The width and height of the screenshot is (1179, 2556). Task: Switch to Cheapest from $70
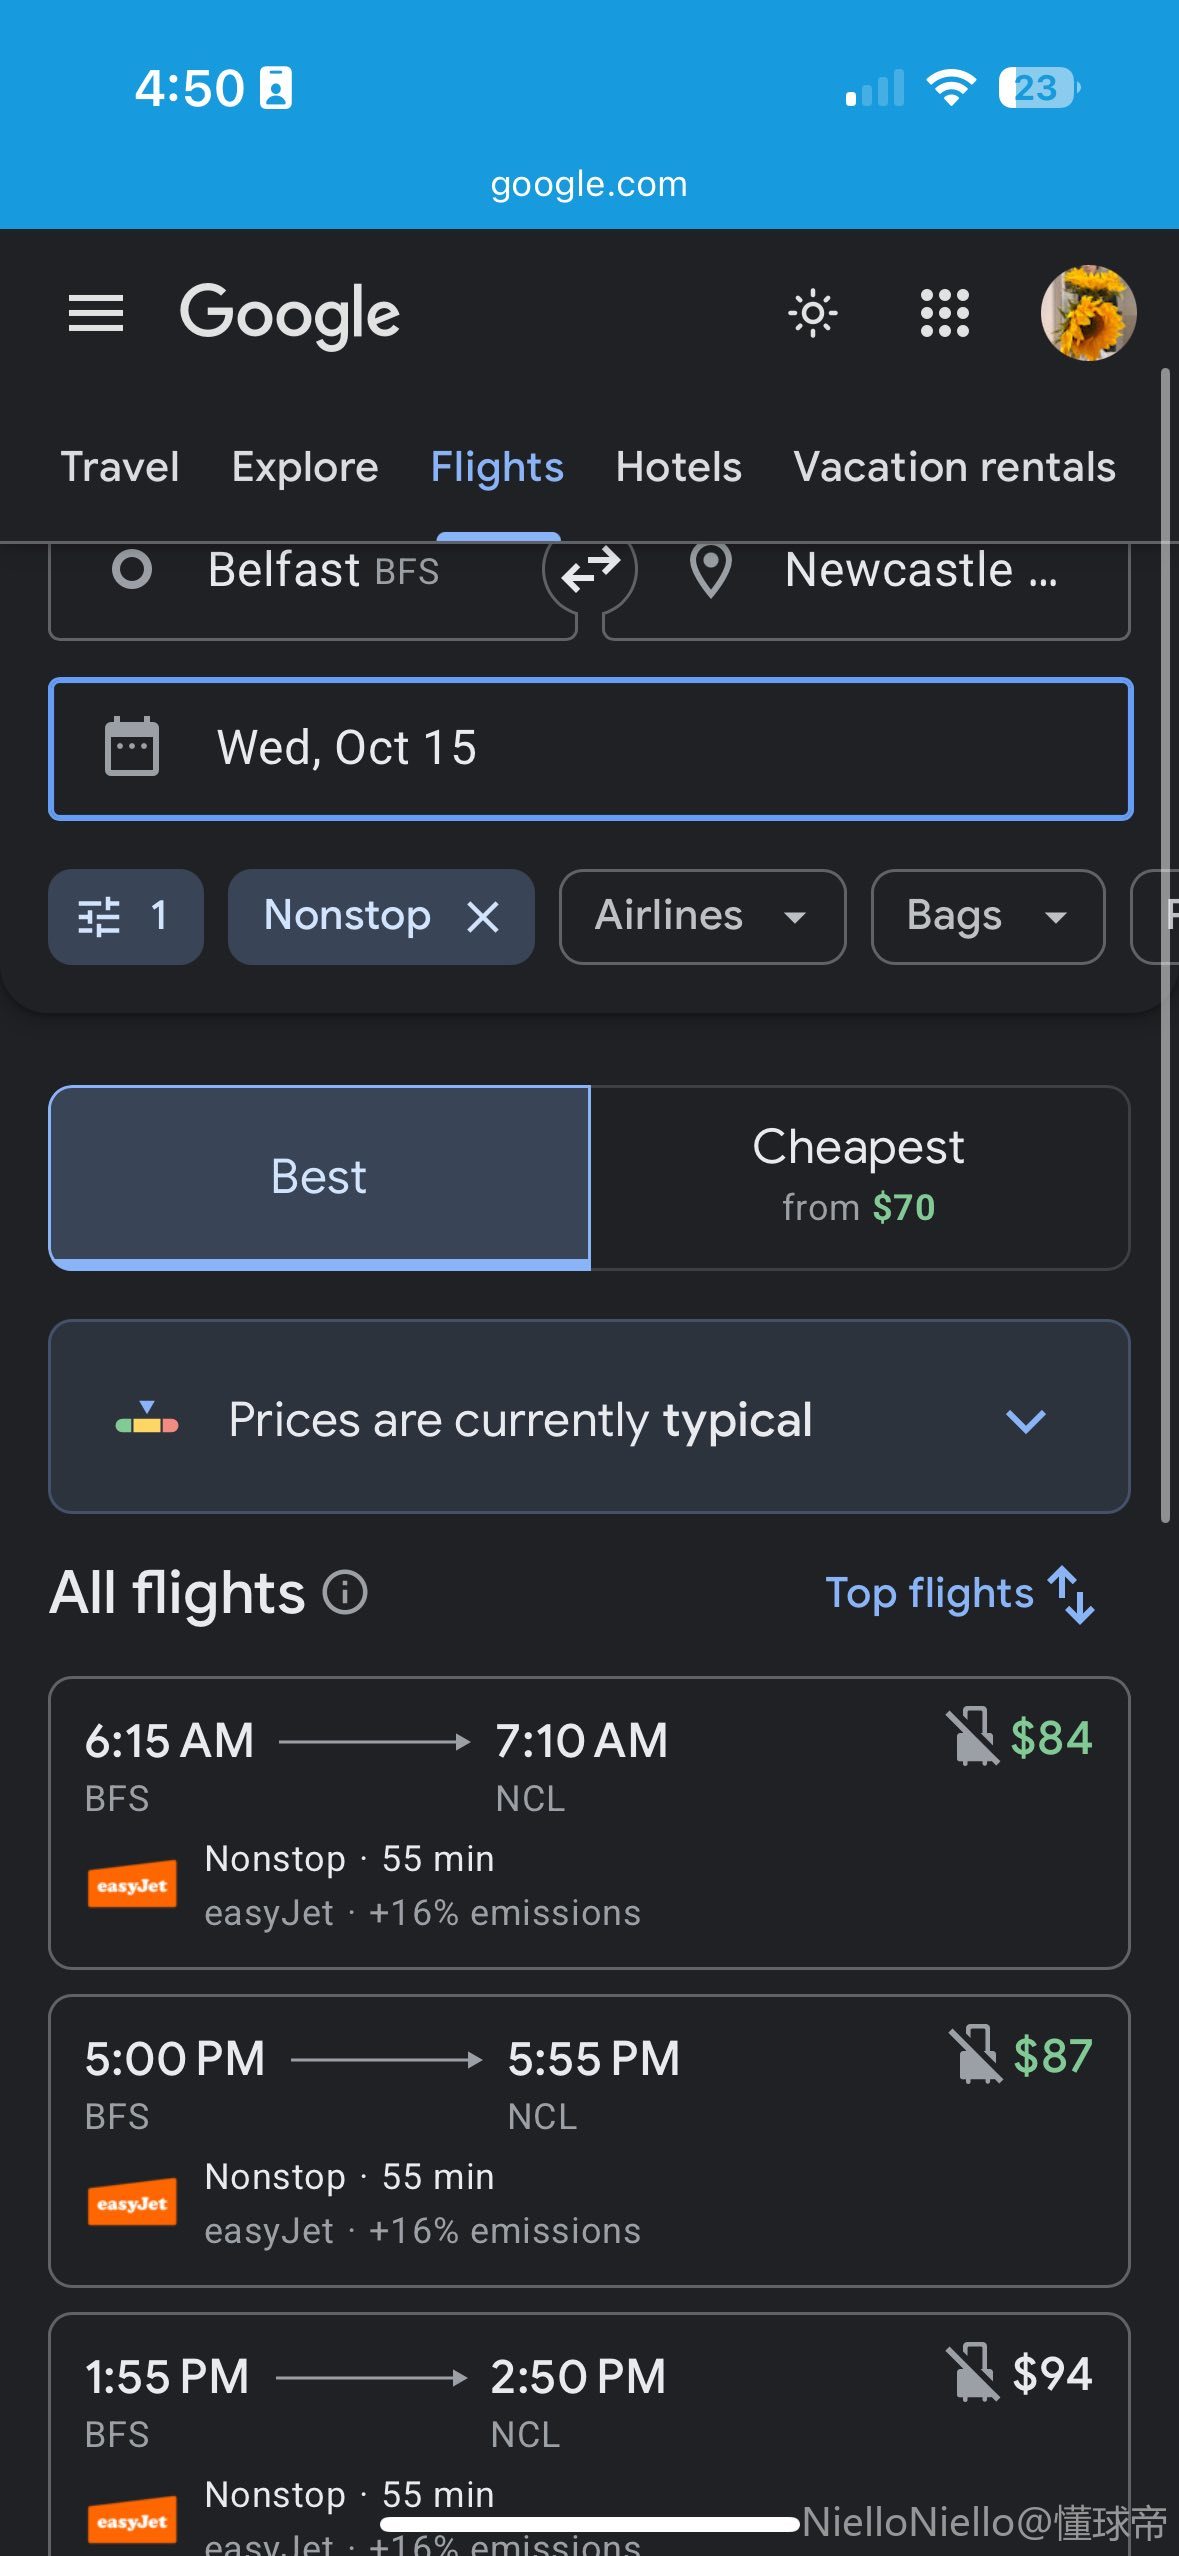(858, 1177)
